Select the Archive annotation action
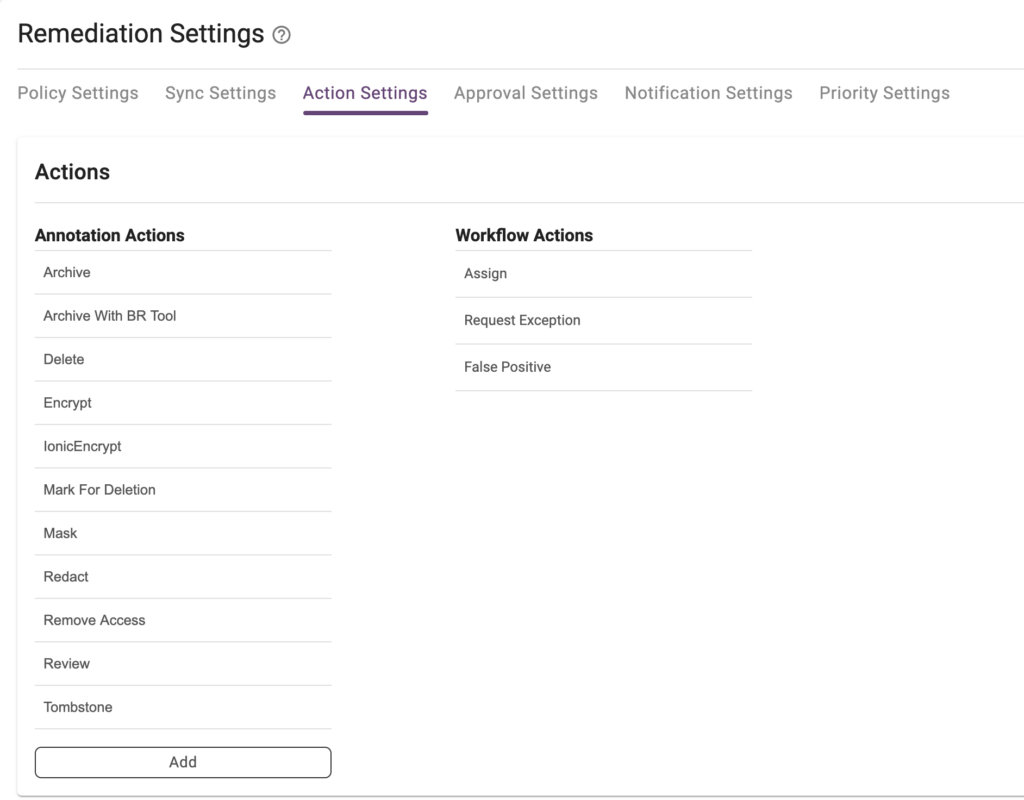This screenshot has height=800, width=1024. tap(183, 272)
